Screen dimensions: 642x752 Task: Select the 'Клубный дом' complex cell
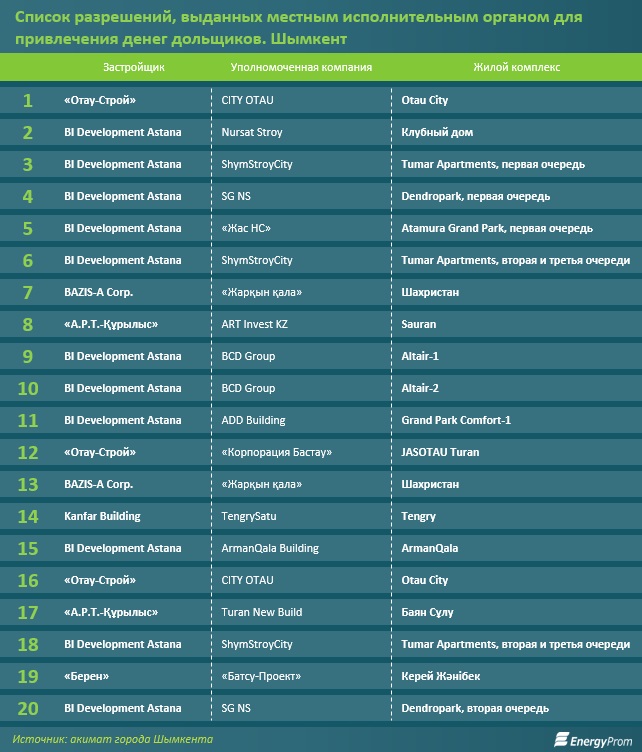(437, 132)
